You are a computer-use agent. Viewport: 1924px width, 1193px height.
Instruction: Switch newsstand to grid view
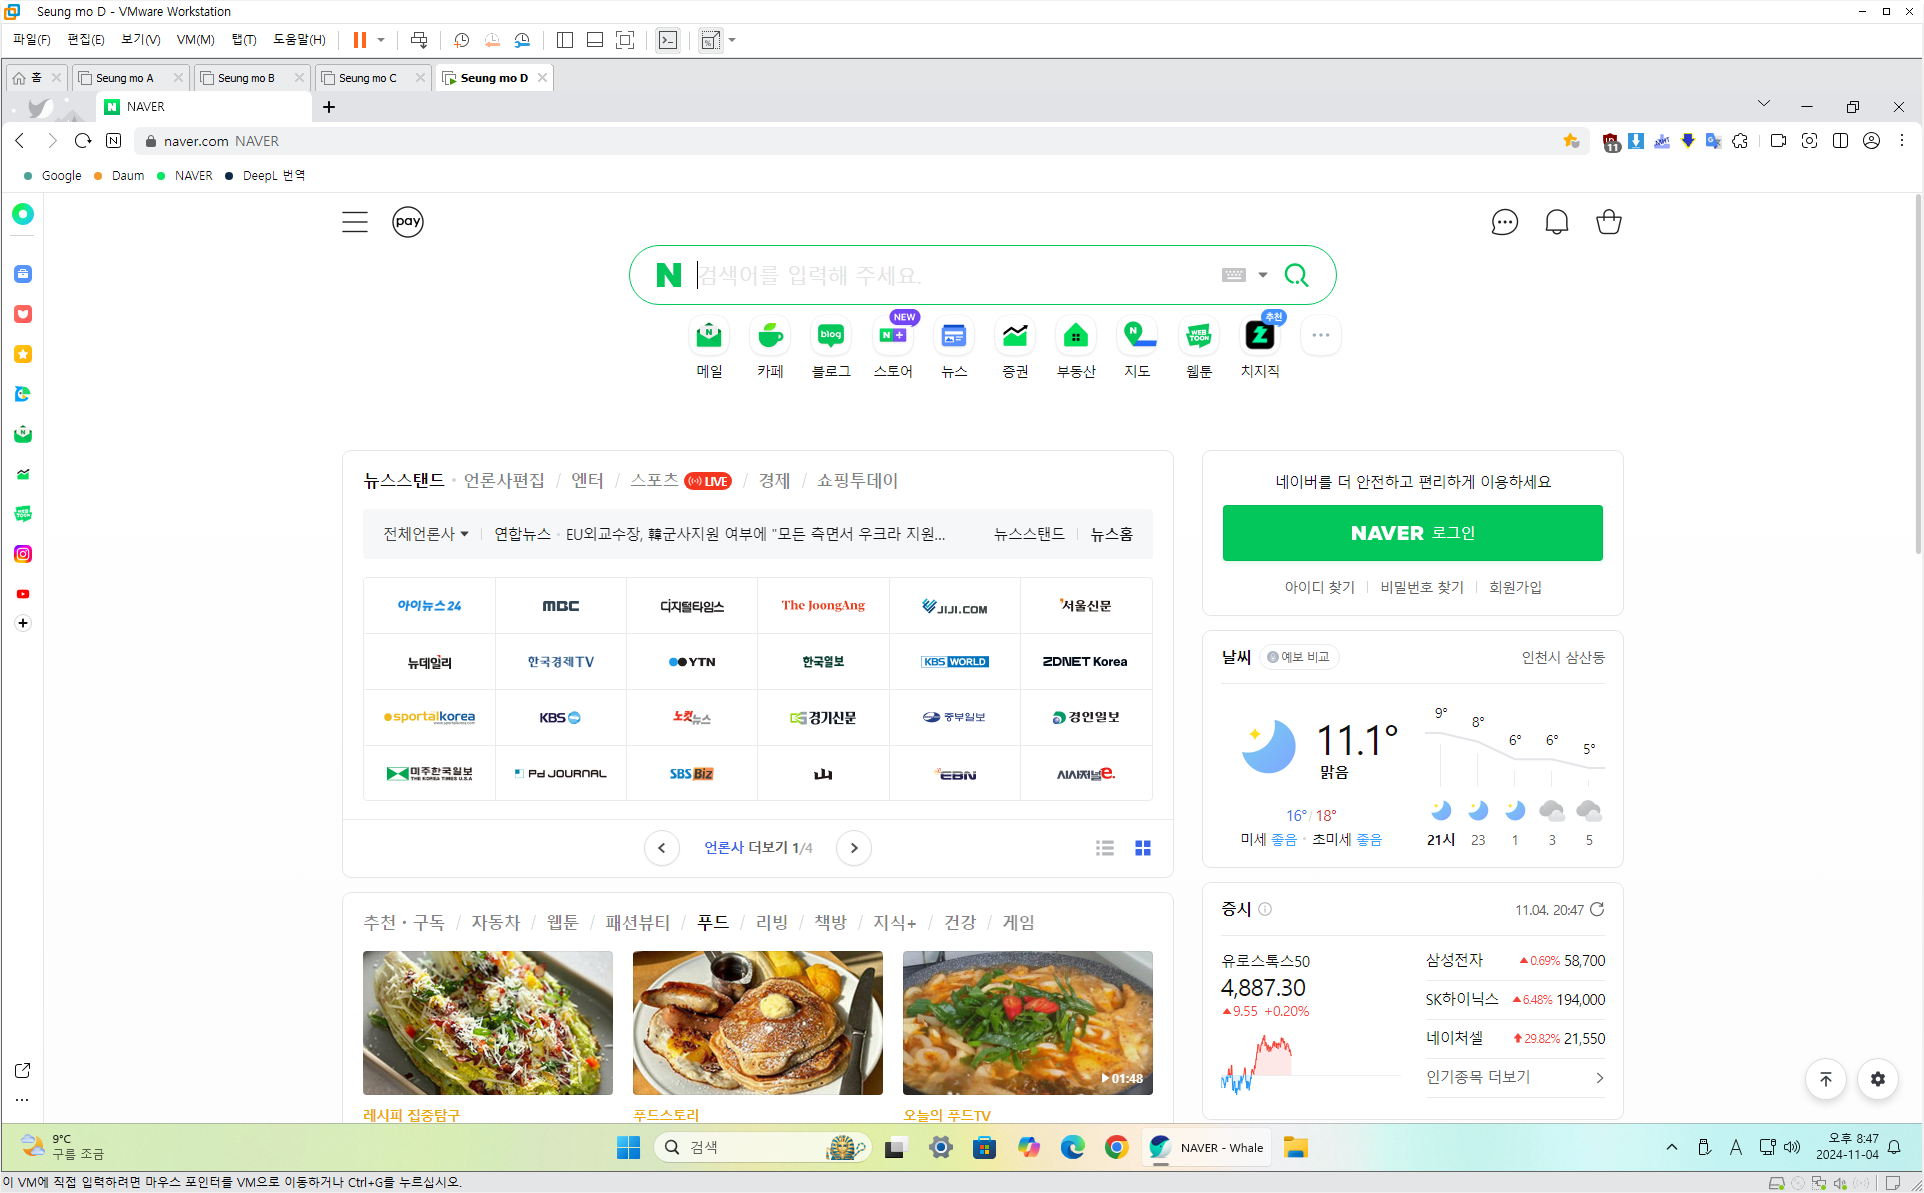tap(1143, 848)
